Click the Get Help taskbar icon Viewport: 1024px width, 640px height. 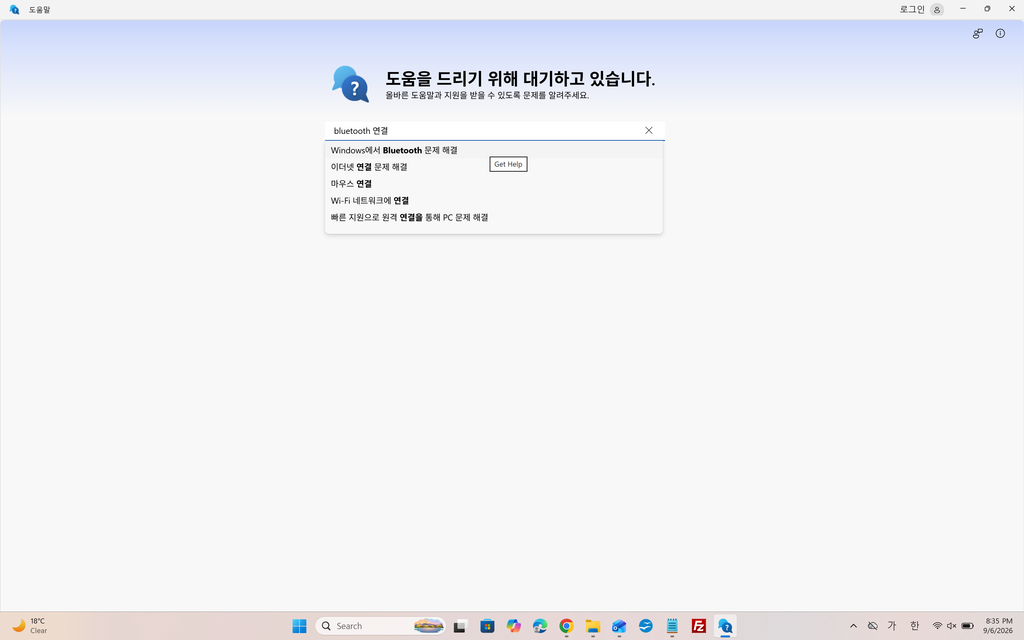click(725, 626)
